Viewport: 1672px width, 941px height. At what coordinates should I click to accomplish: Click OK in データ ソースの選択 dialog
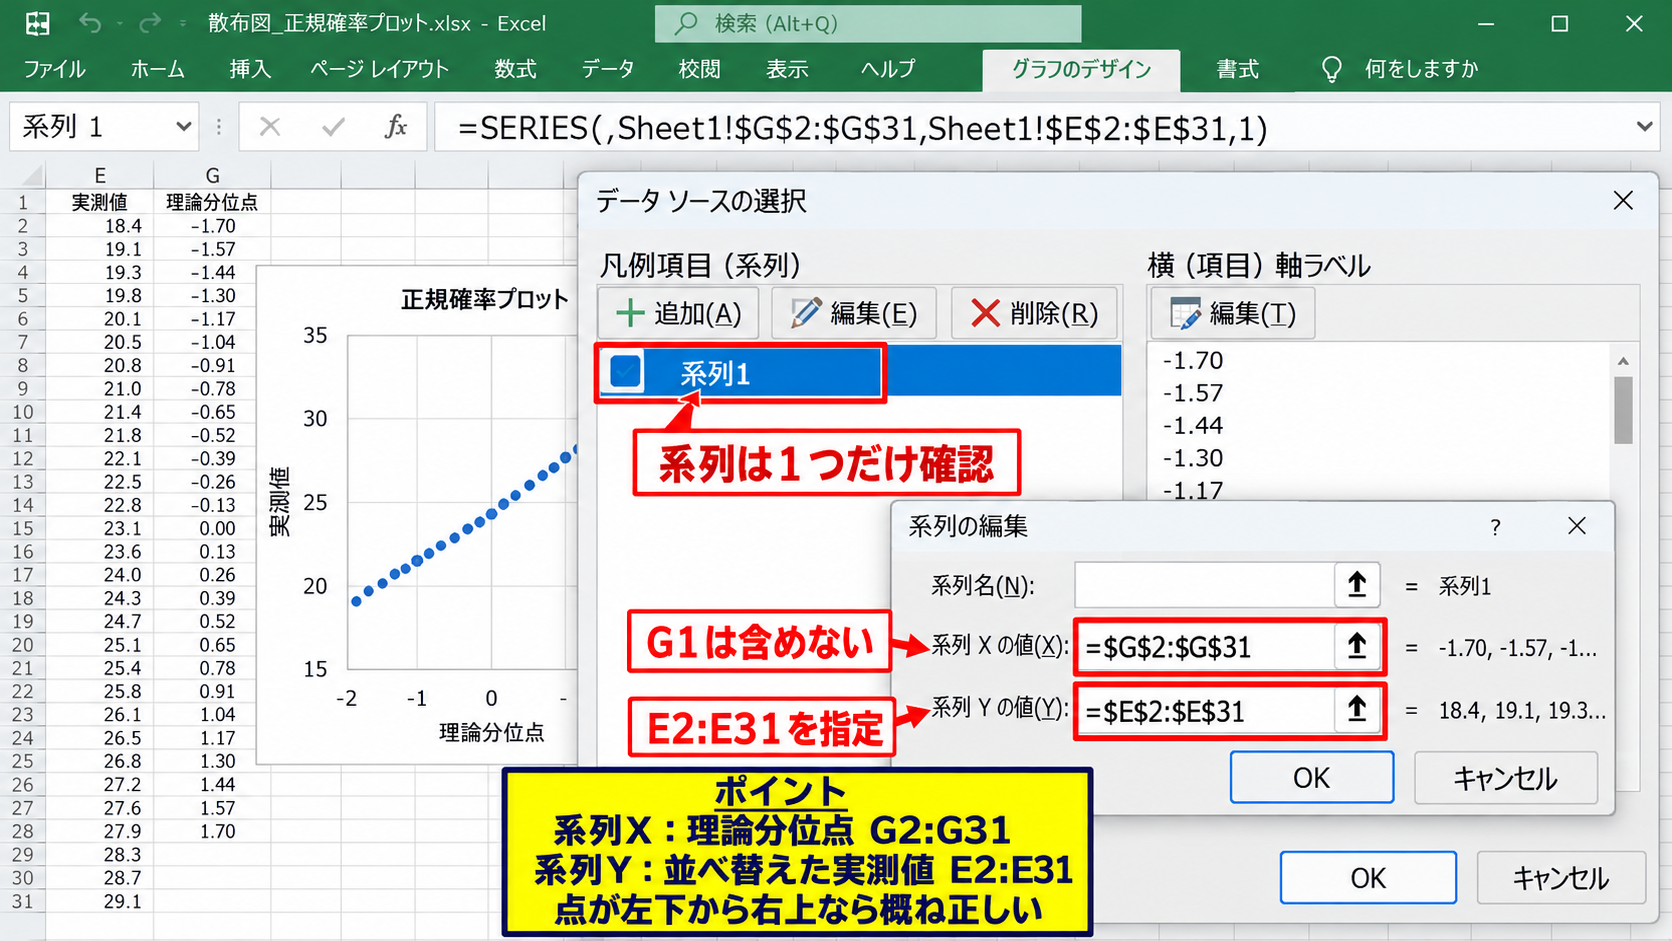point(1368,877)
